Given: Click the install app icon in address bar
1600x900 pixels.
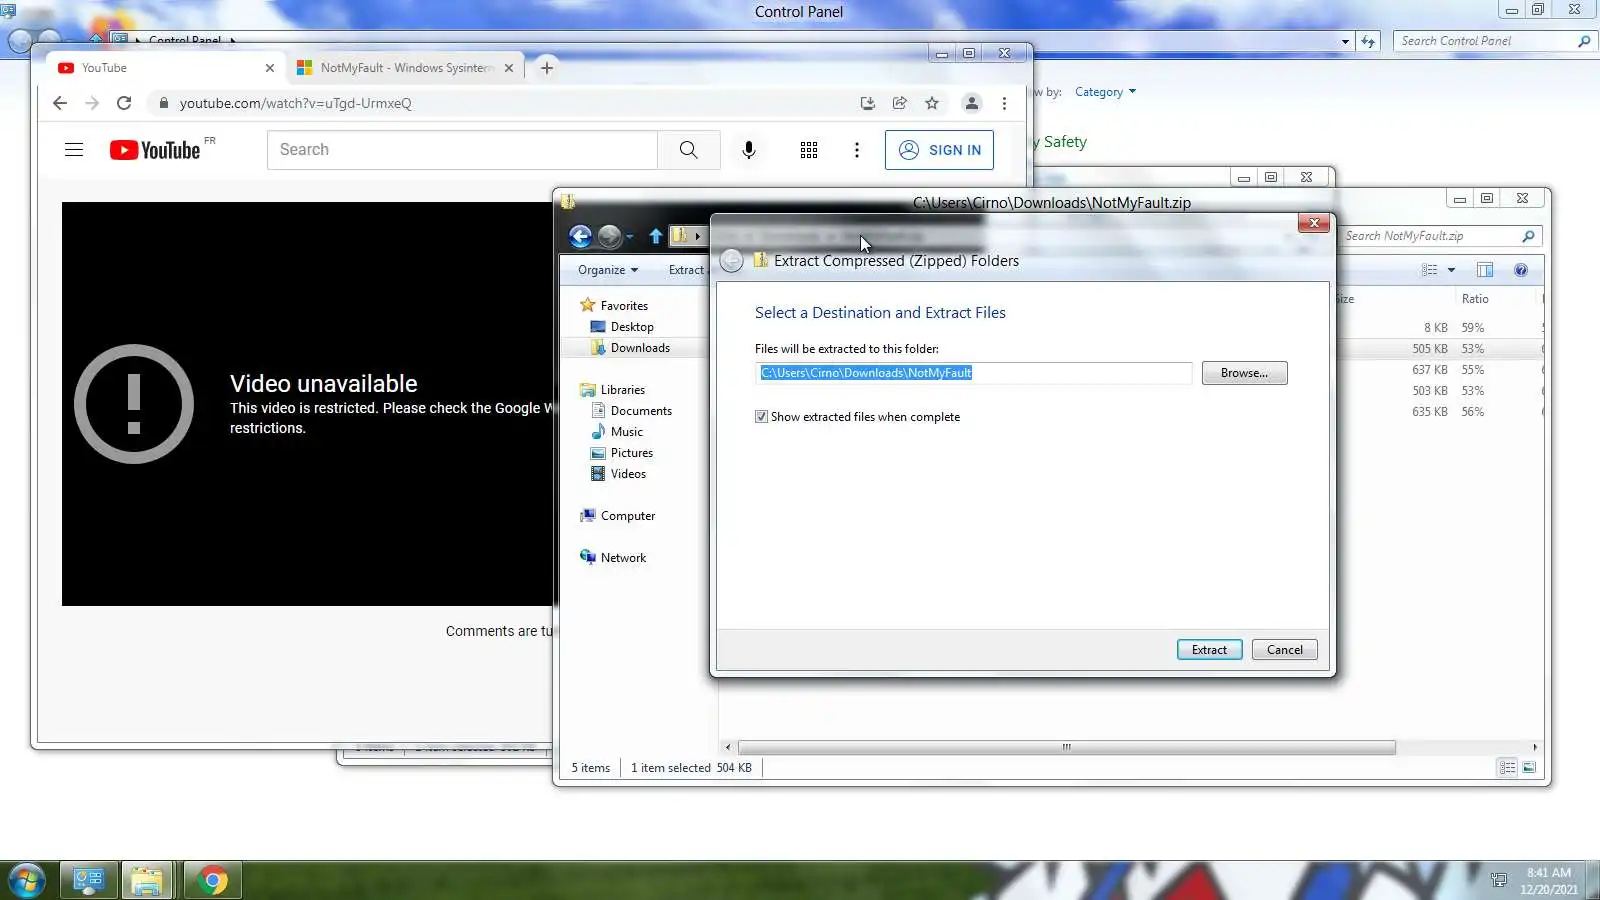Looking at the screenshot, I should point(867,103).
